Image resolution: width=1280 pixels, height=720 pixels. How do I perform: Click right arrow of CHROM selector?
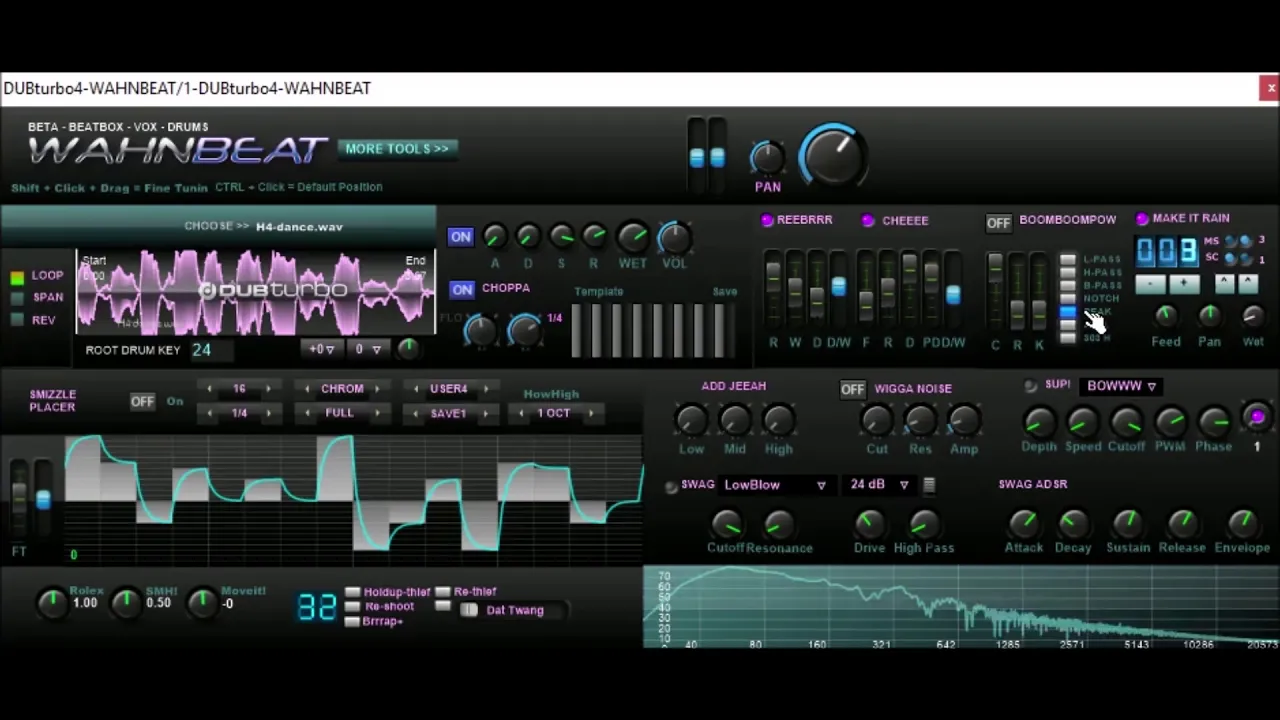pos(377,389)
